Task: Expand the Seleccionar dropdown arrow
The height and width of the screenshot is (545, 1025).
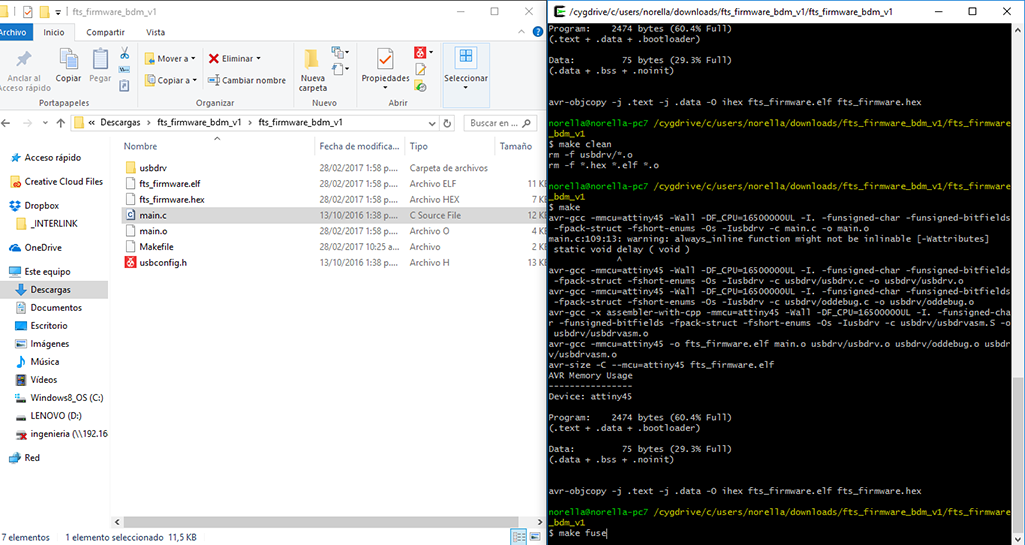Action: [466, 88]
